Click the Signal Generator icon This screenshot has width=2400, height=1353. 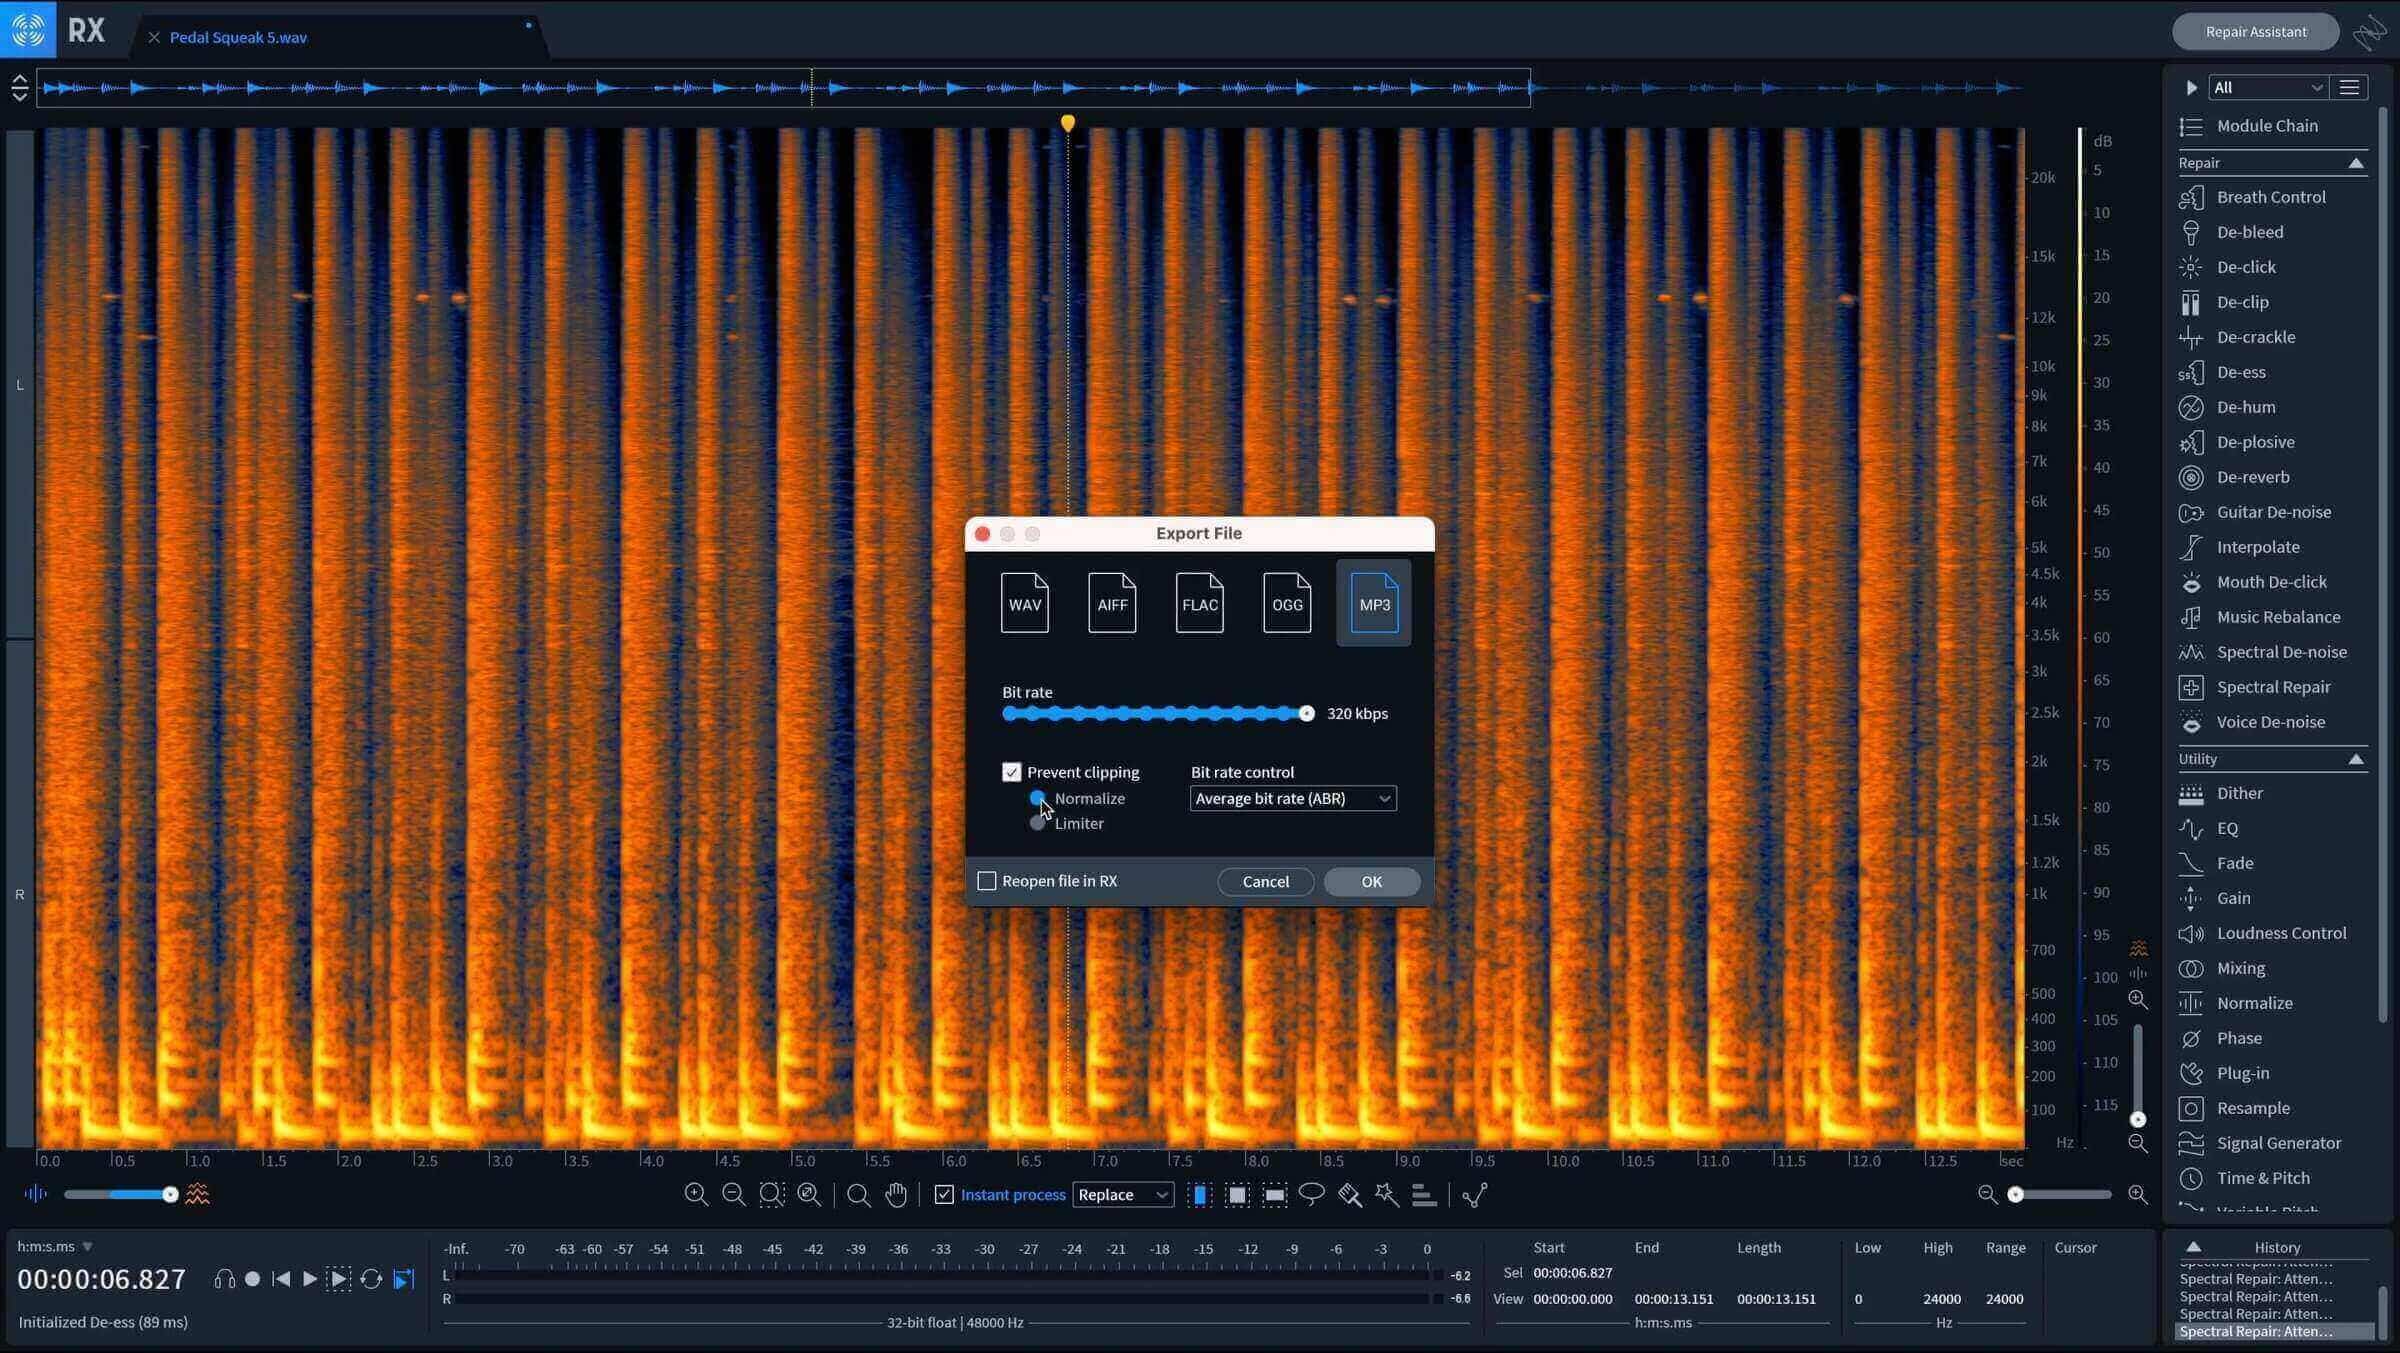tap(2190, 1143)
